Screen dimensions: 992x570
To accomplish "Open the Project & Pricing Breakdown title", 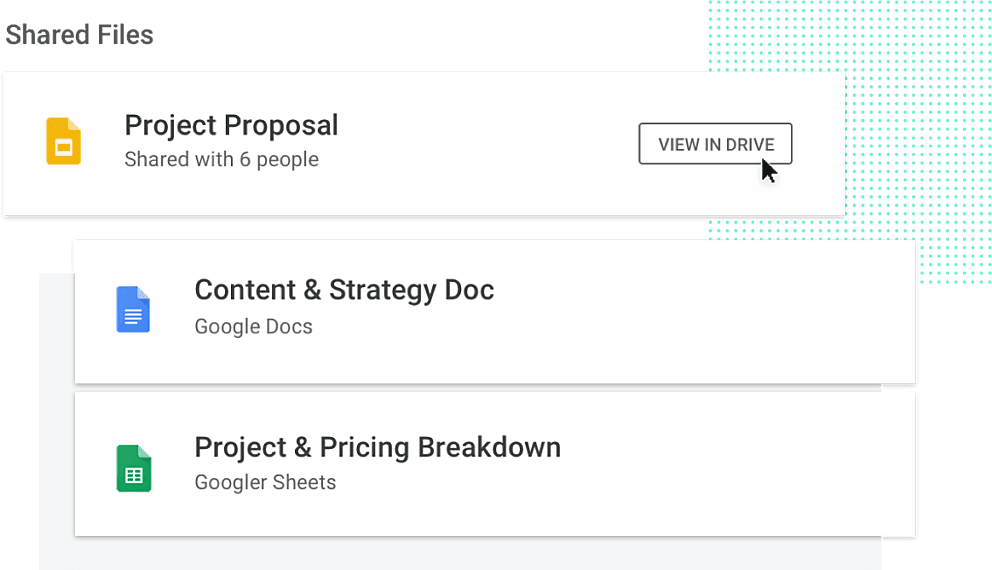I will [x=378, y=447].
